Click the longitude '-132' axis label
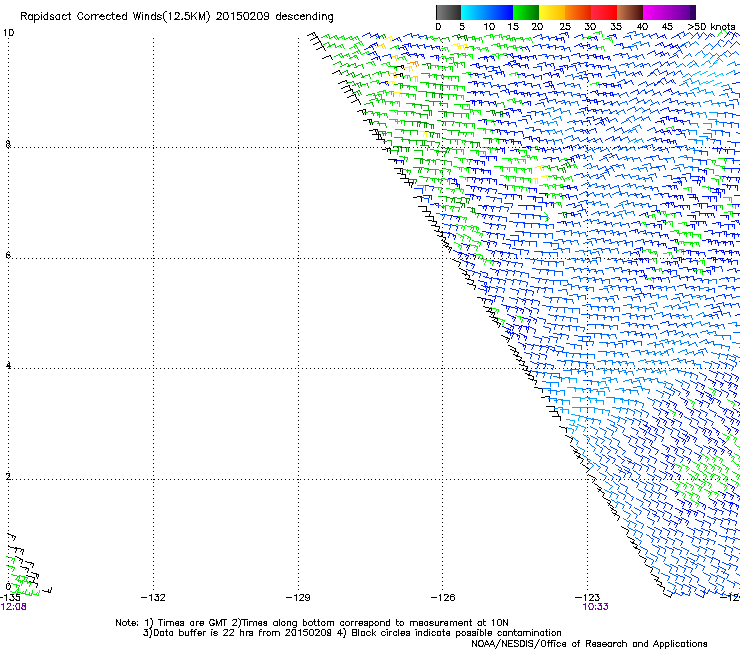Viewport: 740px width, 650px height. pyautogui.click(x=153, y=598)
